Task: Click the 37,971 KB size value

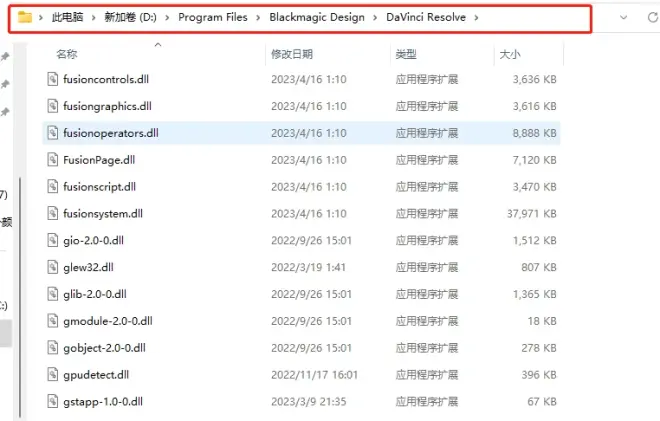Action: tap(532, 213)
